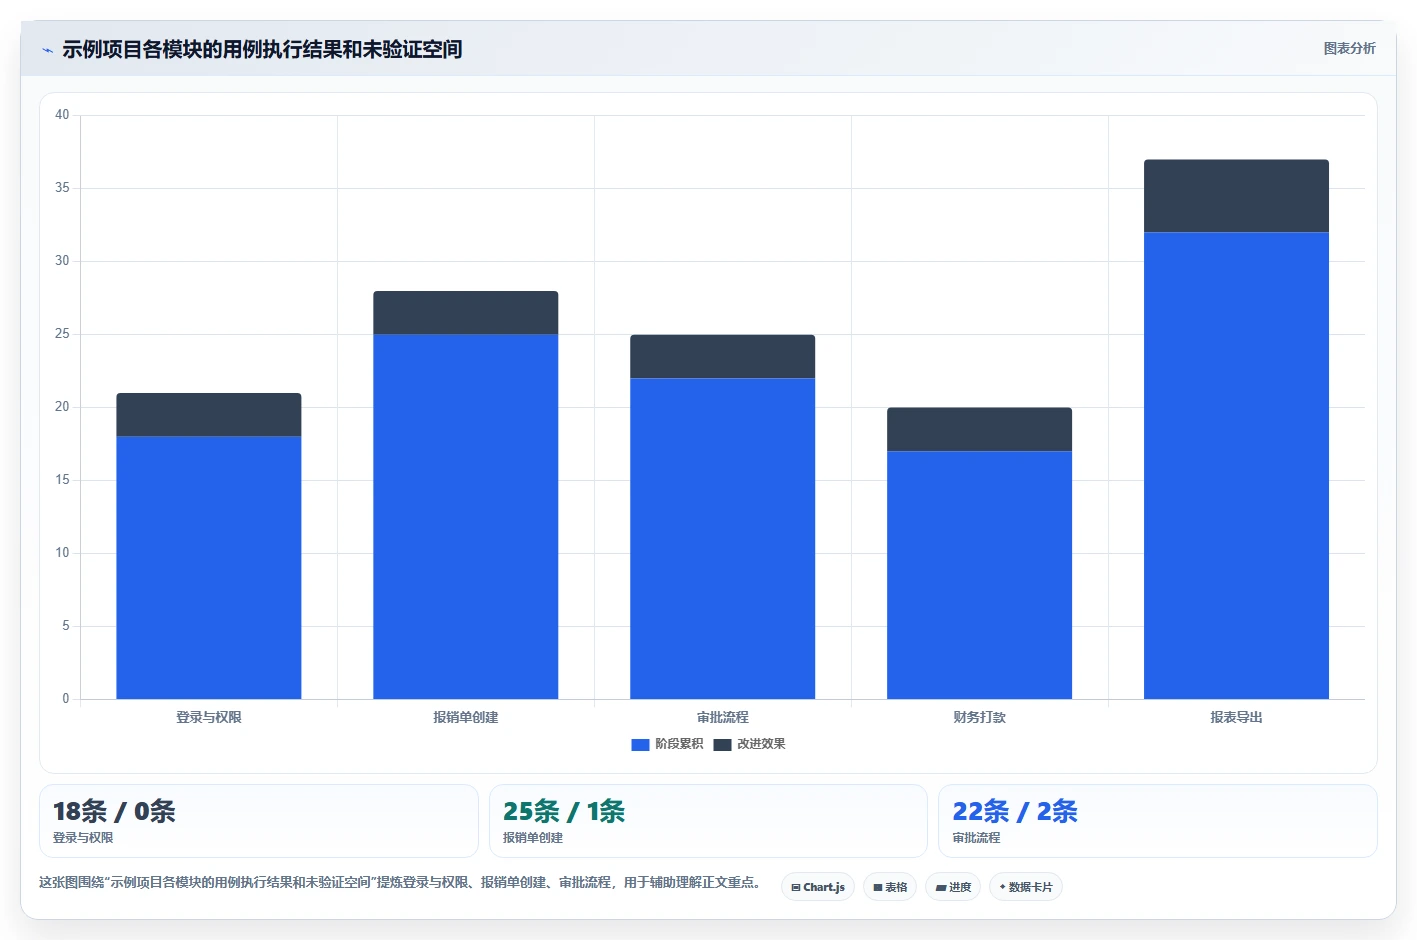Click the 数据卡片 tag chip
Screen dimensions: 1417x940
tap(1026, 887)
